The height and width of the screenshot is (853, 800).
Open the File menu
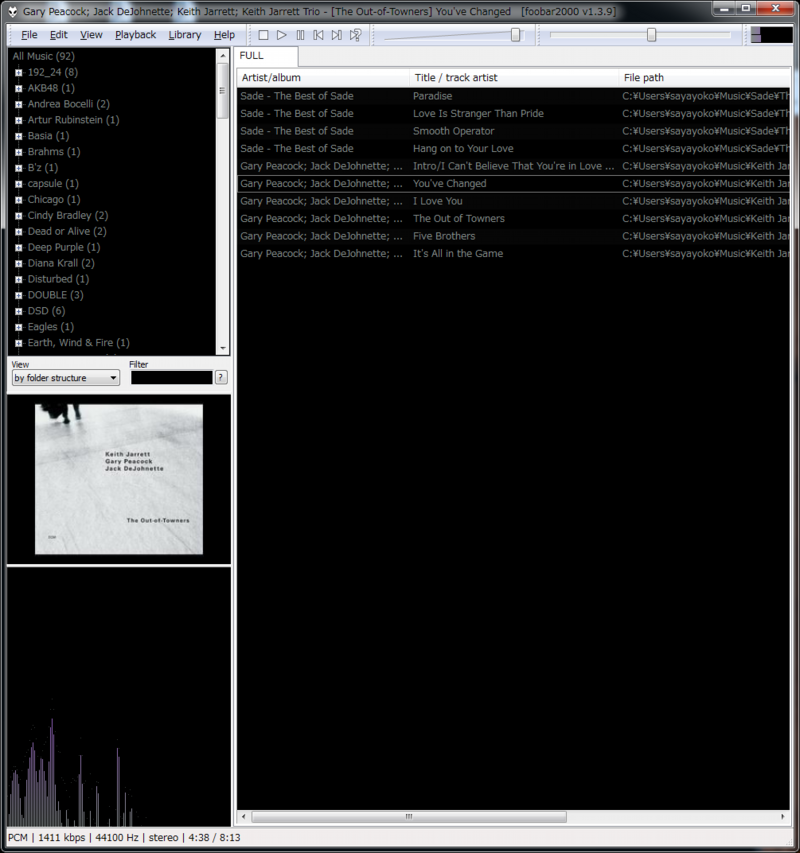click(x=29, y=35)
